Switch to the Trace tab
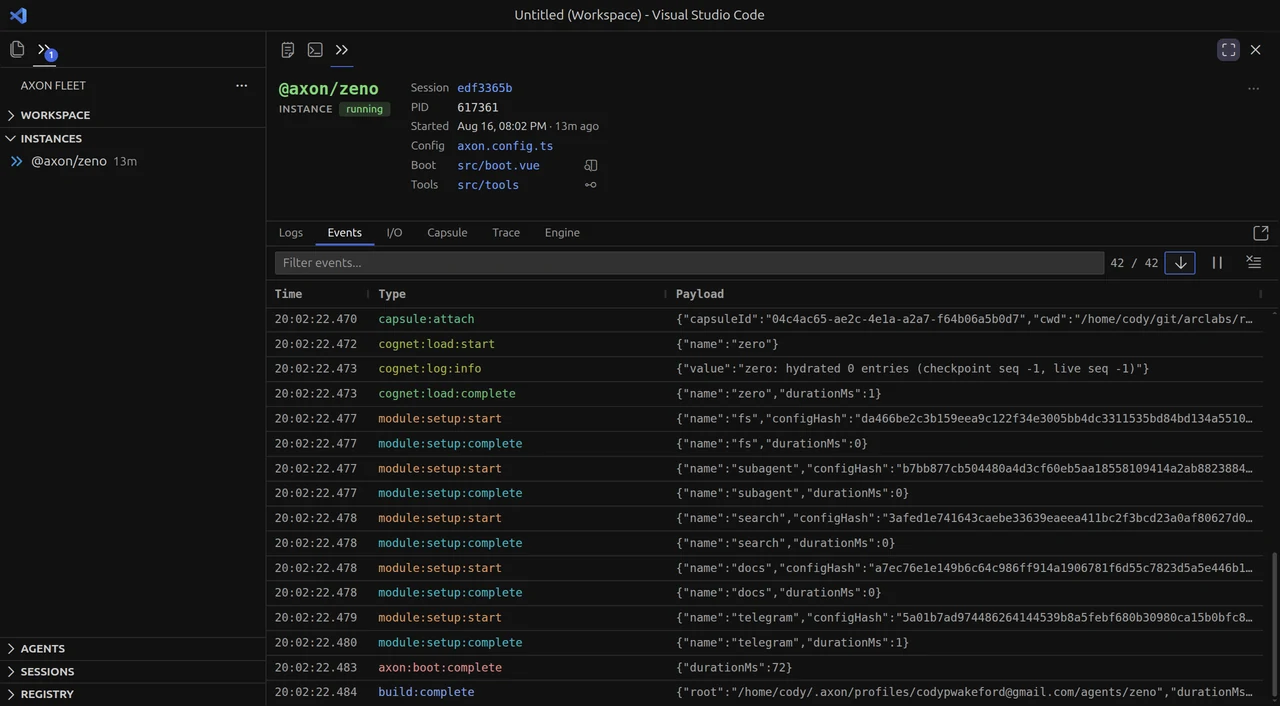Viewport: 1280px width, 706px height. pyautogui.click(x=506, y=232)
